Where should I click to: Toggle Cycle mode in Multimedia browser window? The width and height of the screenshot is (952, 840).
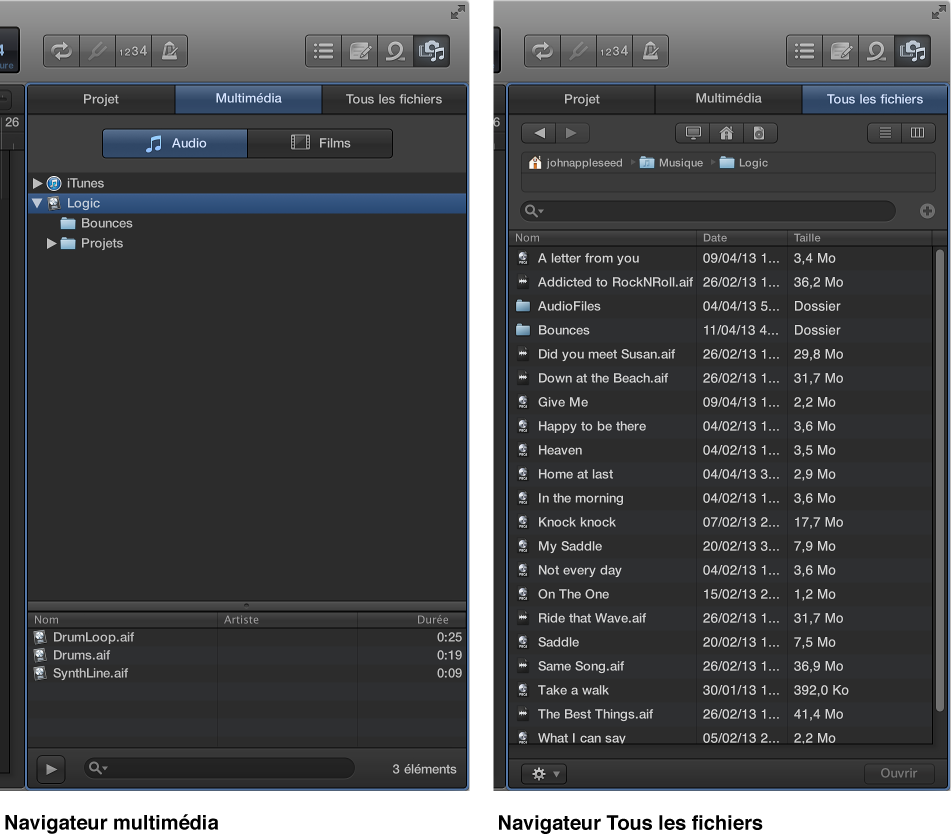point(61,52)
